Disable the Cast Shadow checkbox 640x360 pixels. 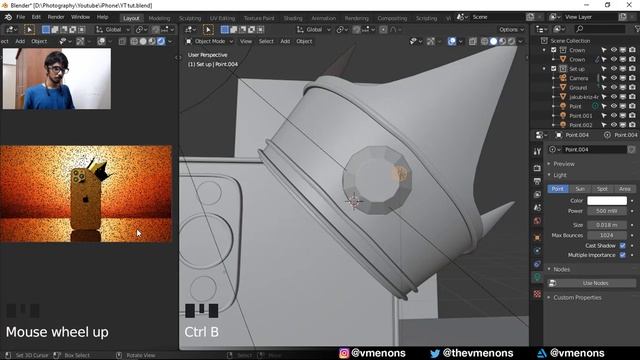[622, 246]
